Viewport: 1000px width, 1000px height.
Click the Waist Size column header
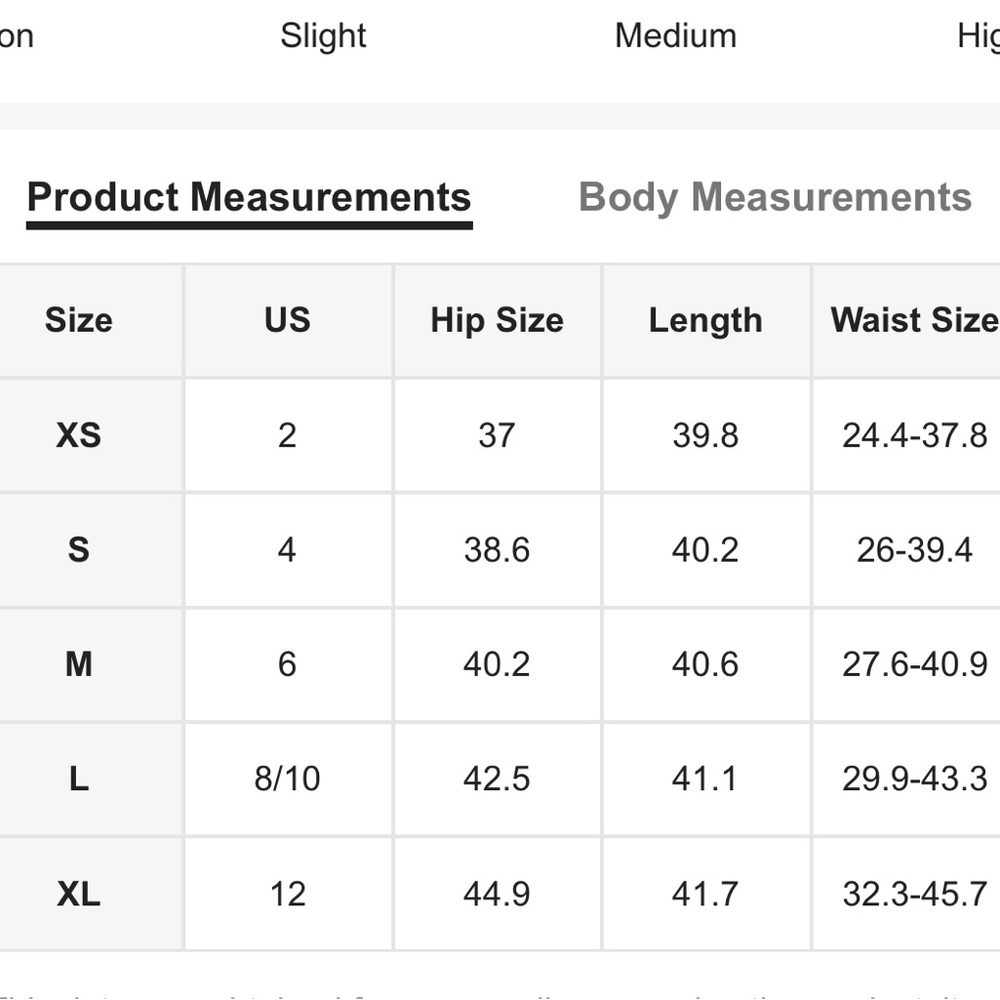click(x=912, y=320)
